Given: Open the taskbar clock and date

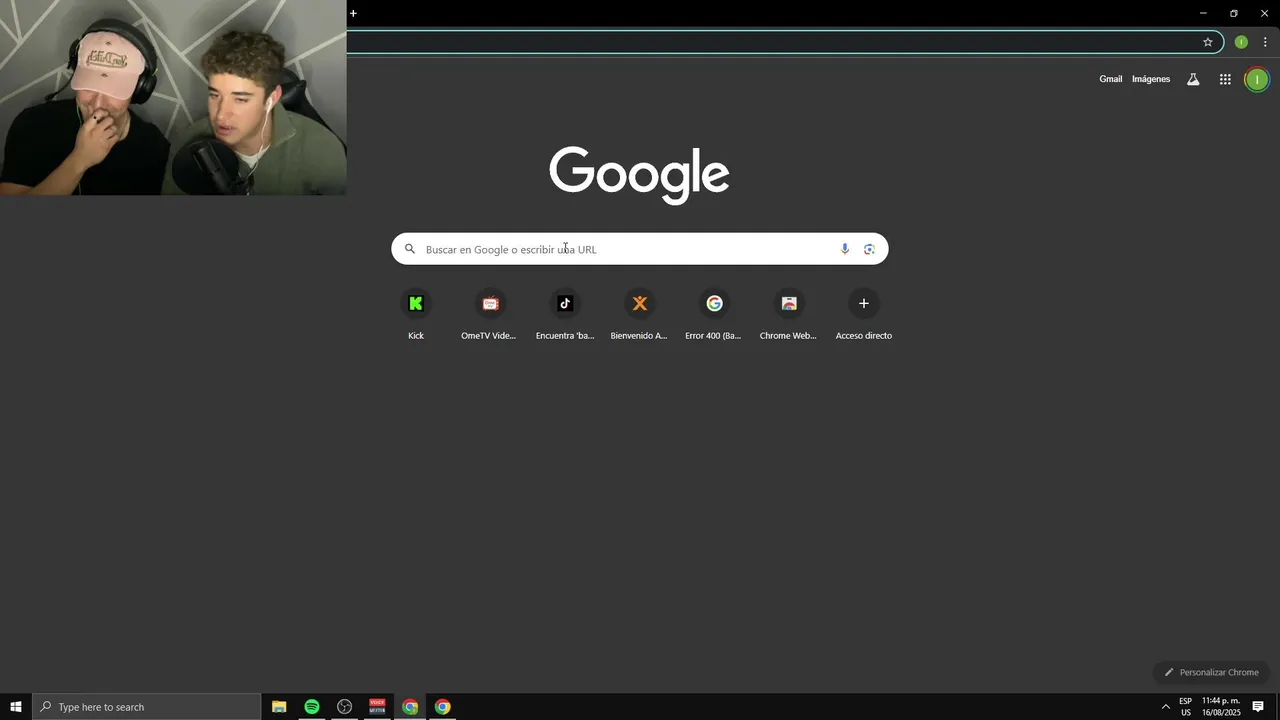Looking at the screenshot, I should 1221,707.
